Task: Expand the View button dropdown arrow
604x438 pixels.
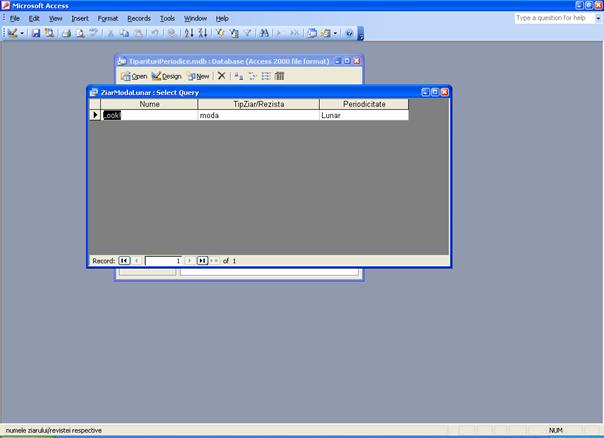Action: (22, 33)
